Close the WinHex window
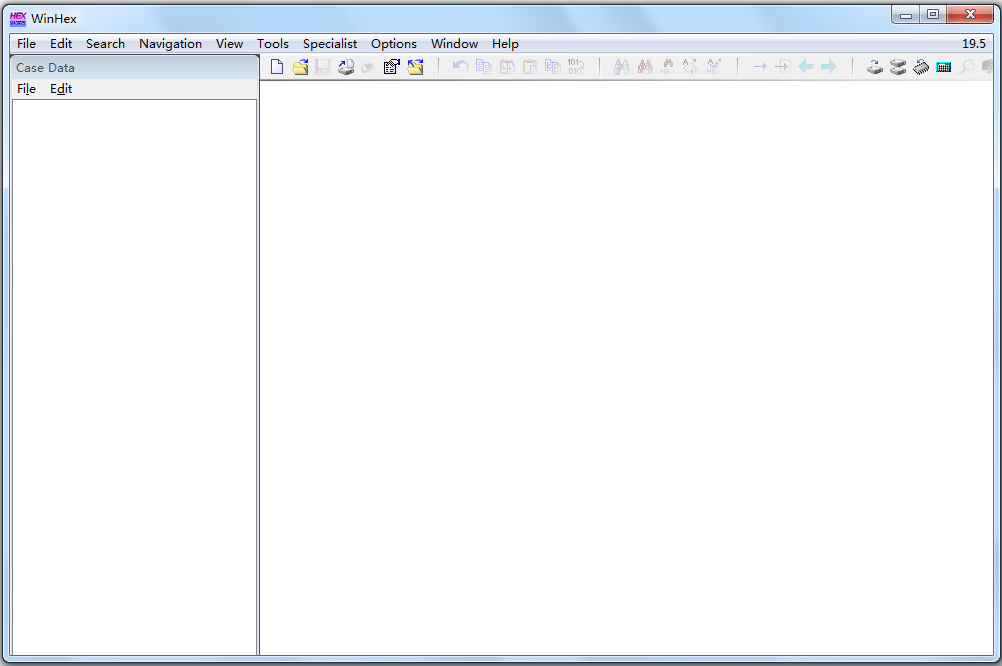This screenshot has width=1002, height=666. [970, 15]
